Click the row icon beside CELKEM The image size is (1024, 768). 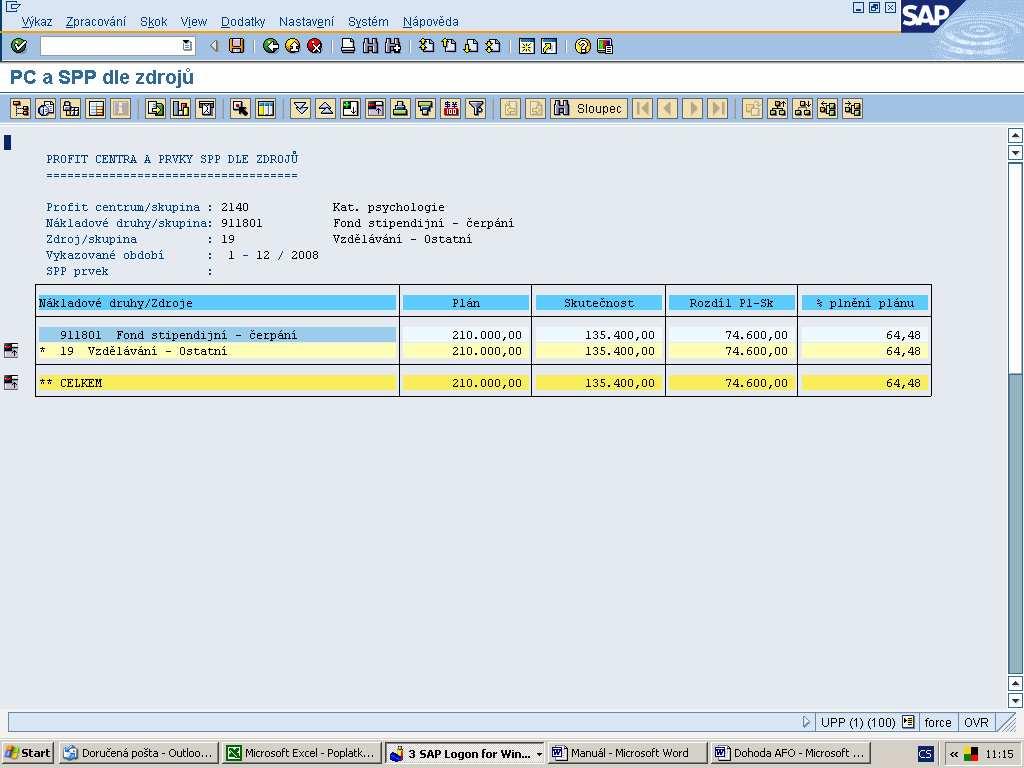tap(11, 382)
